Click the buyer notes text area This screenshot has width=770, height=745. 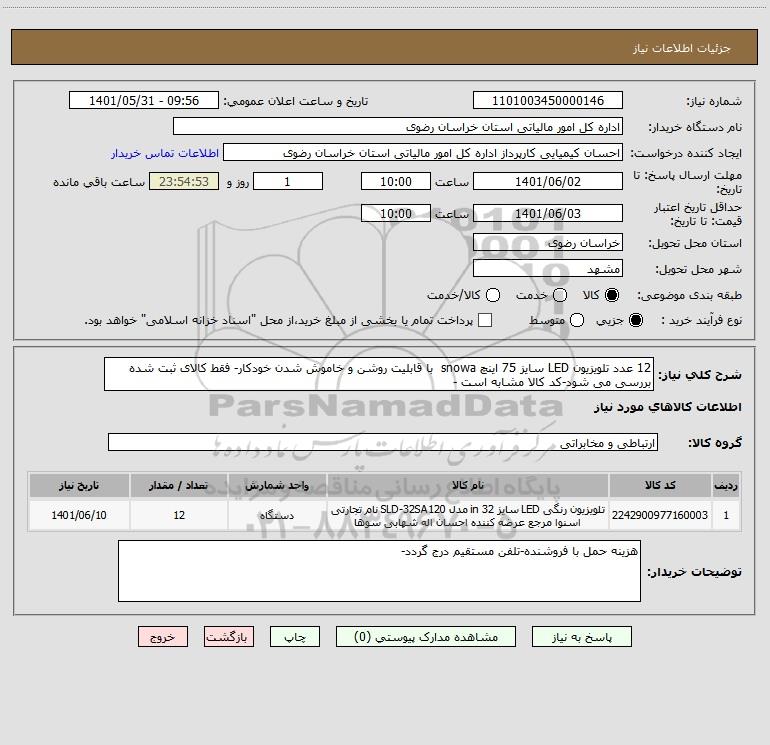click(380, 571)
